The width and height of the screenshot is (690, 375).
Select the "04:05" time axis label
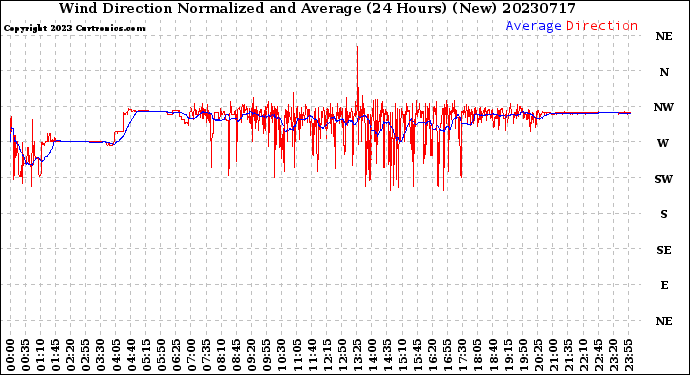pos(116,355)
